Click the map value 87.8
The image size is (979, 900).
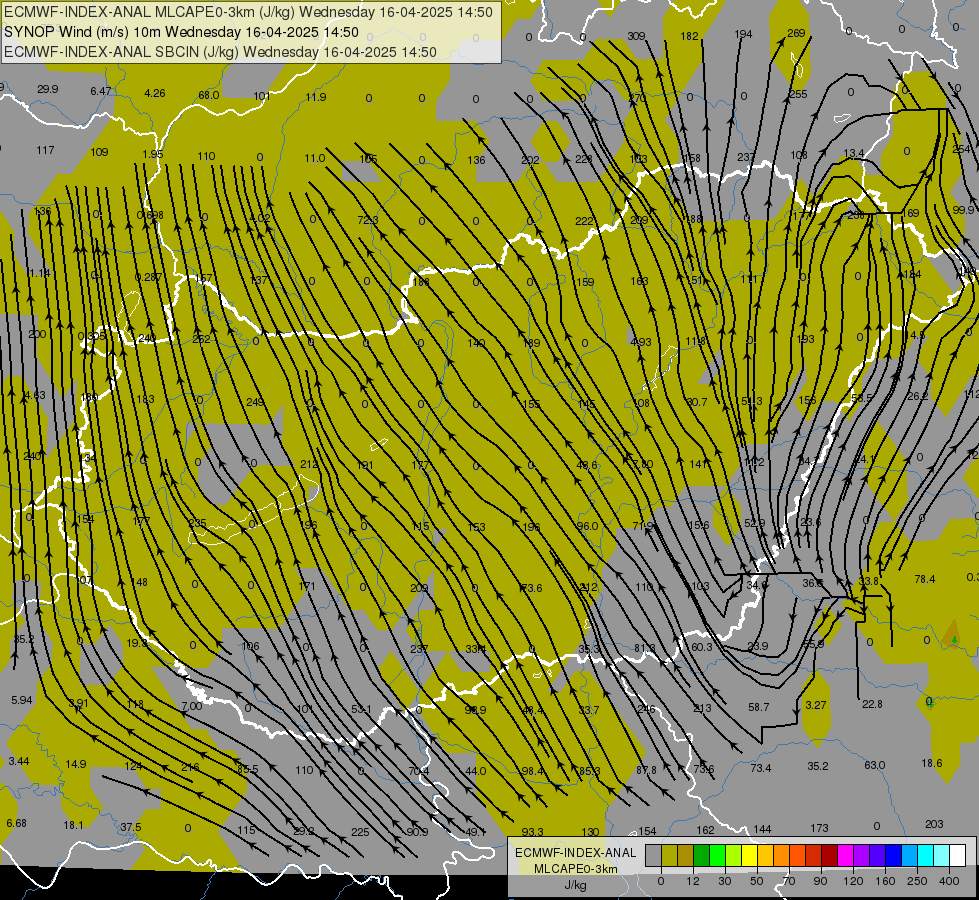(646, 770)
